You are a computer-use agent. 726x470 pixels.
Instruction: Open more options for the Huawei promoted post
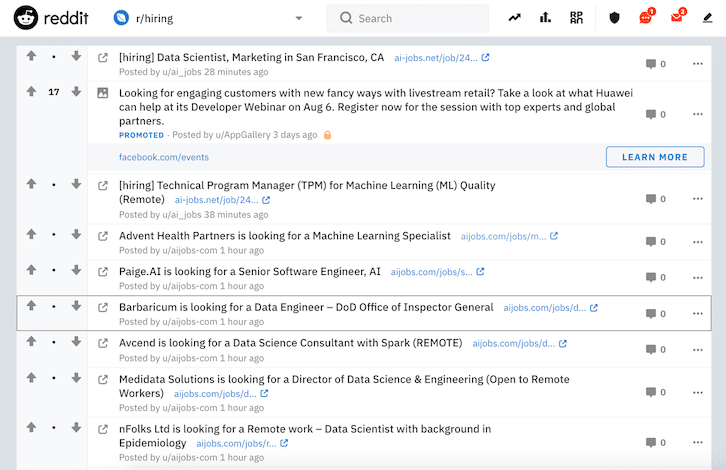click(x=698, y=114)
